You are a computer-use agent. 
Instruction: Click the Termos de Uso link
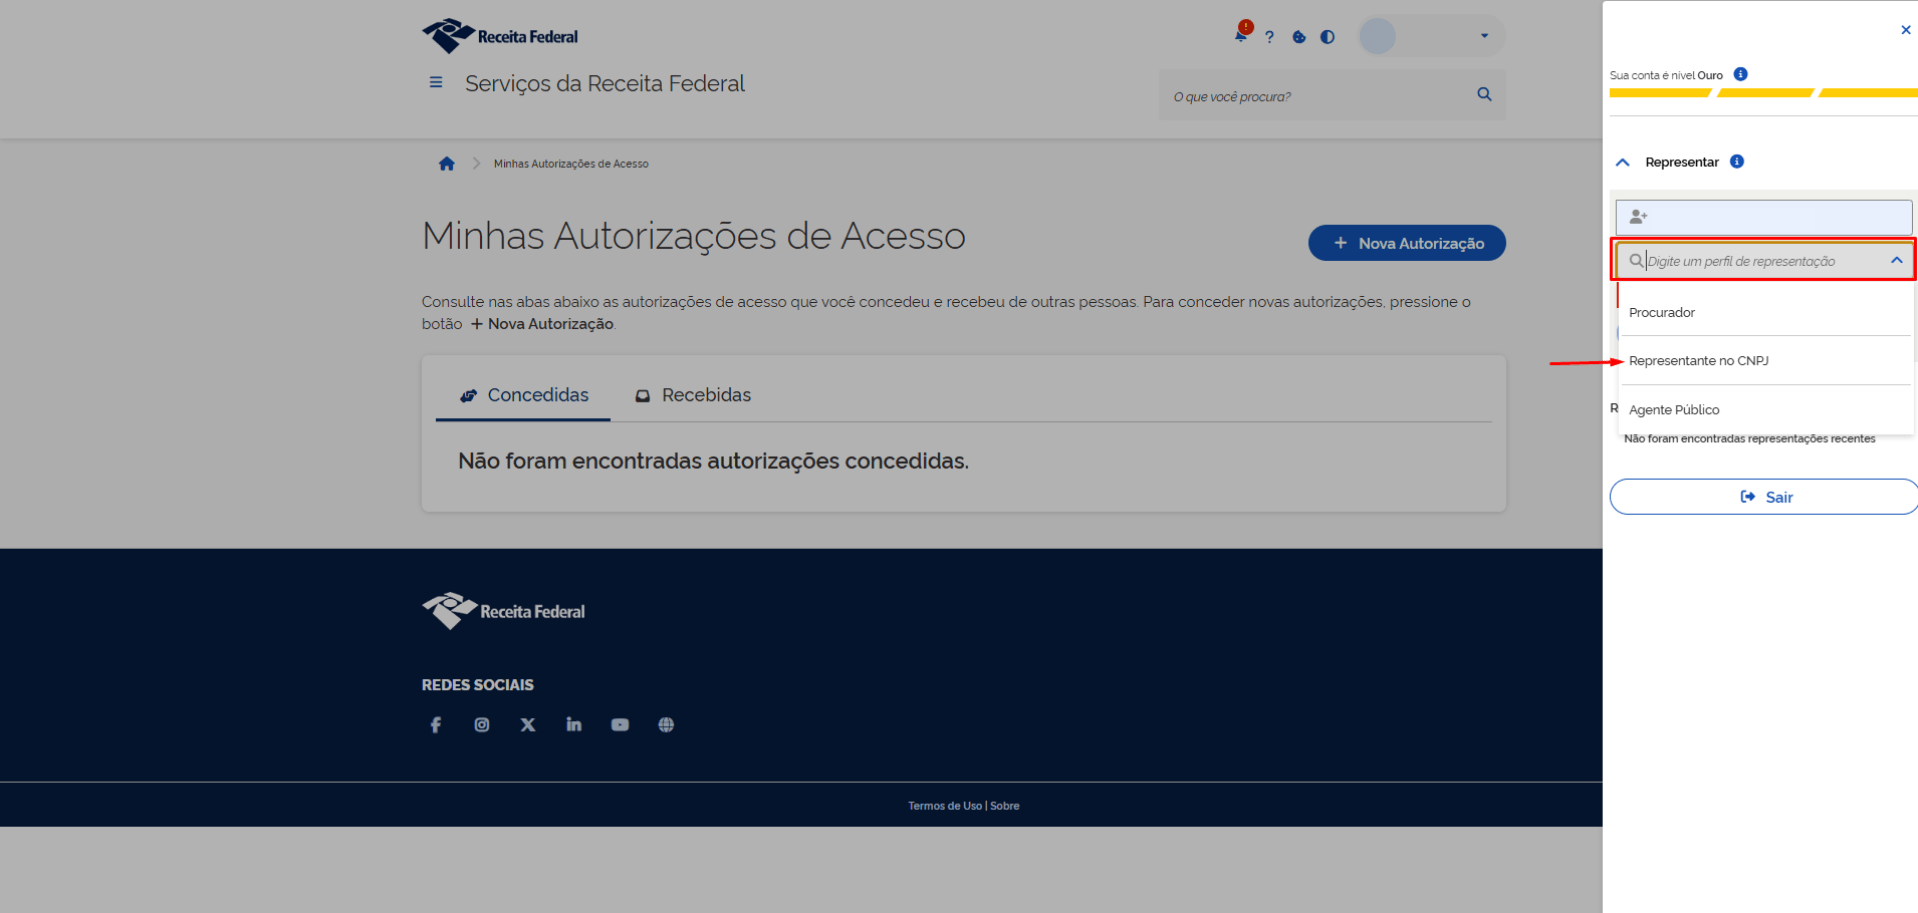(945, 806)
